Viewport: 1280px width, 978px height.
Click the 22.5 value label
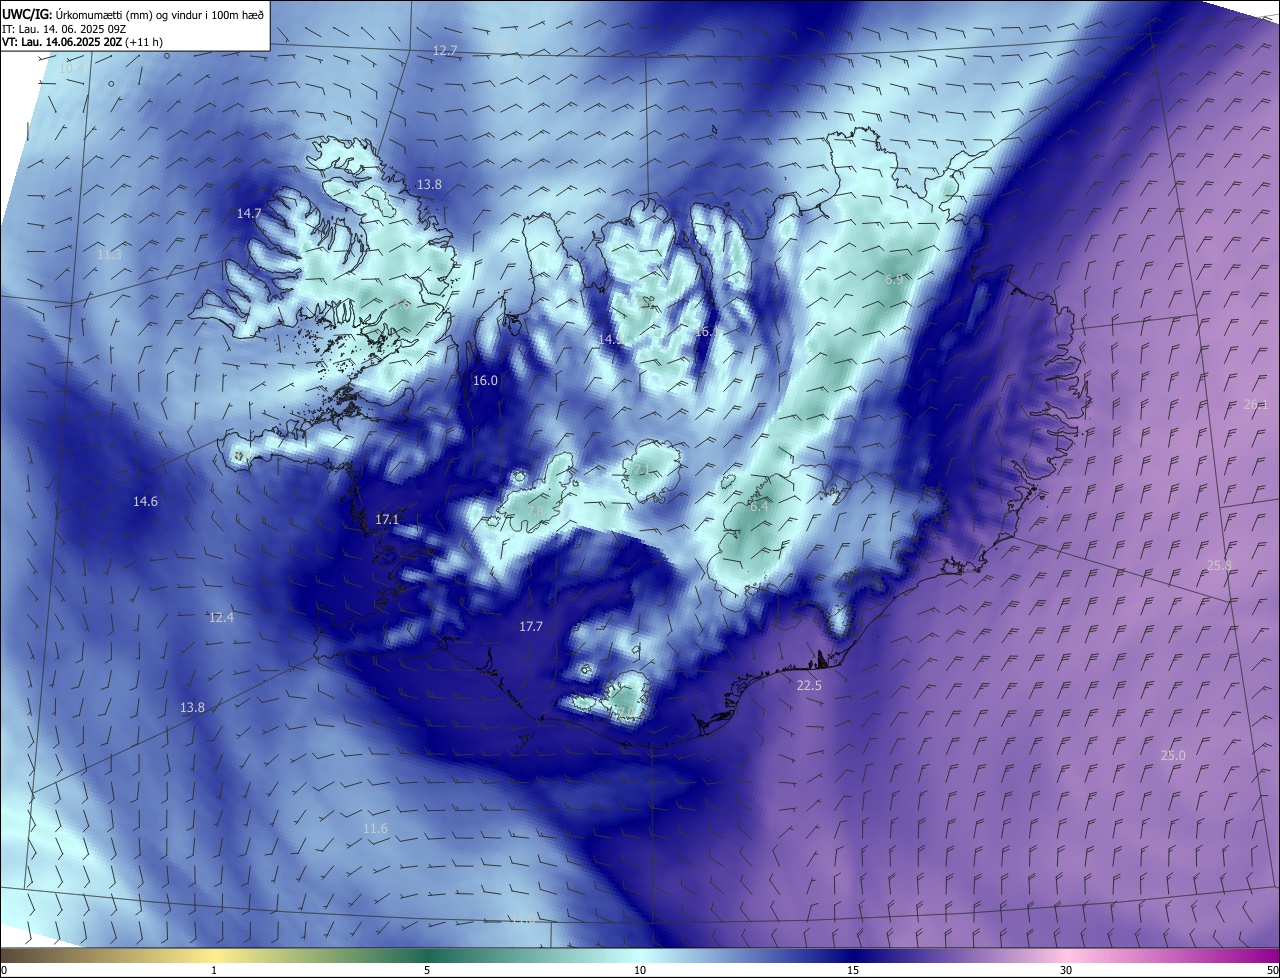[809, 685]
